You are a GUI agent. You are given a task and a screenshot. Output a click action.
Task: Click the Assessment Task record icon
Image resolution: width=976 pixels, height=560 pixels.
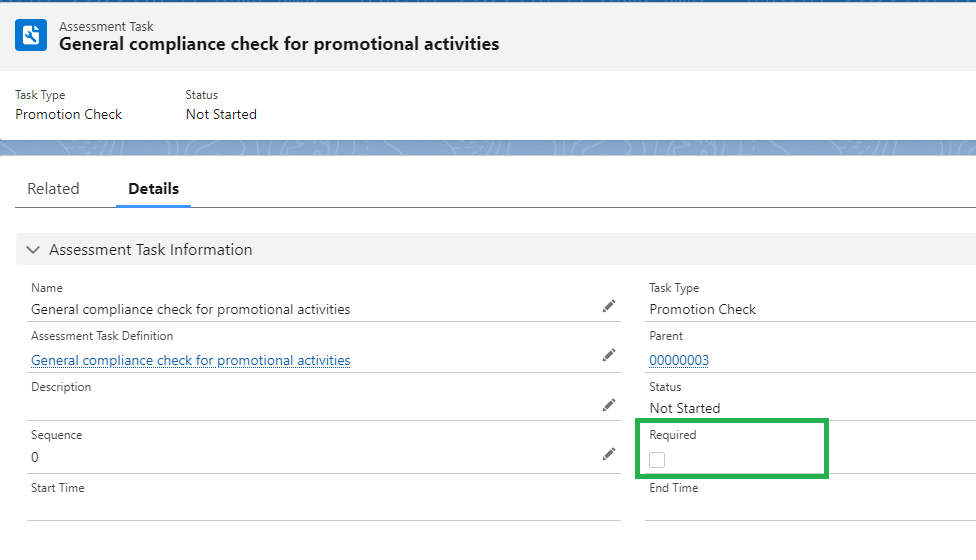tap(31, 35)
